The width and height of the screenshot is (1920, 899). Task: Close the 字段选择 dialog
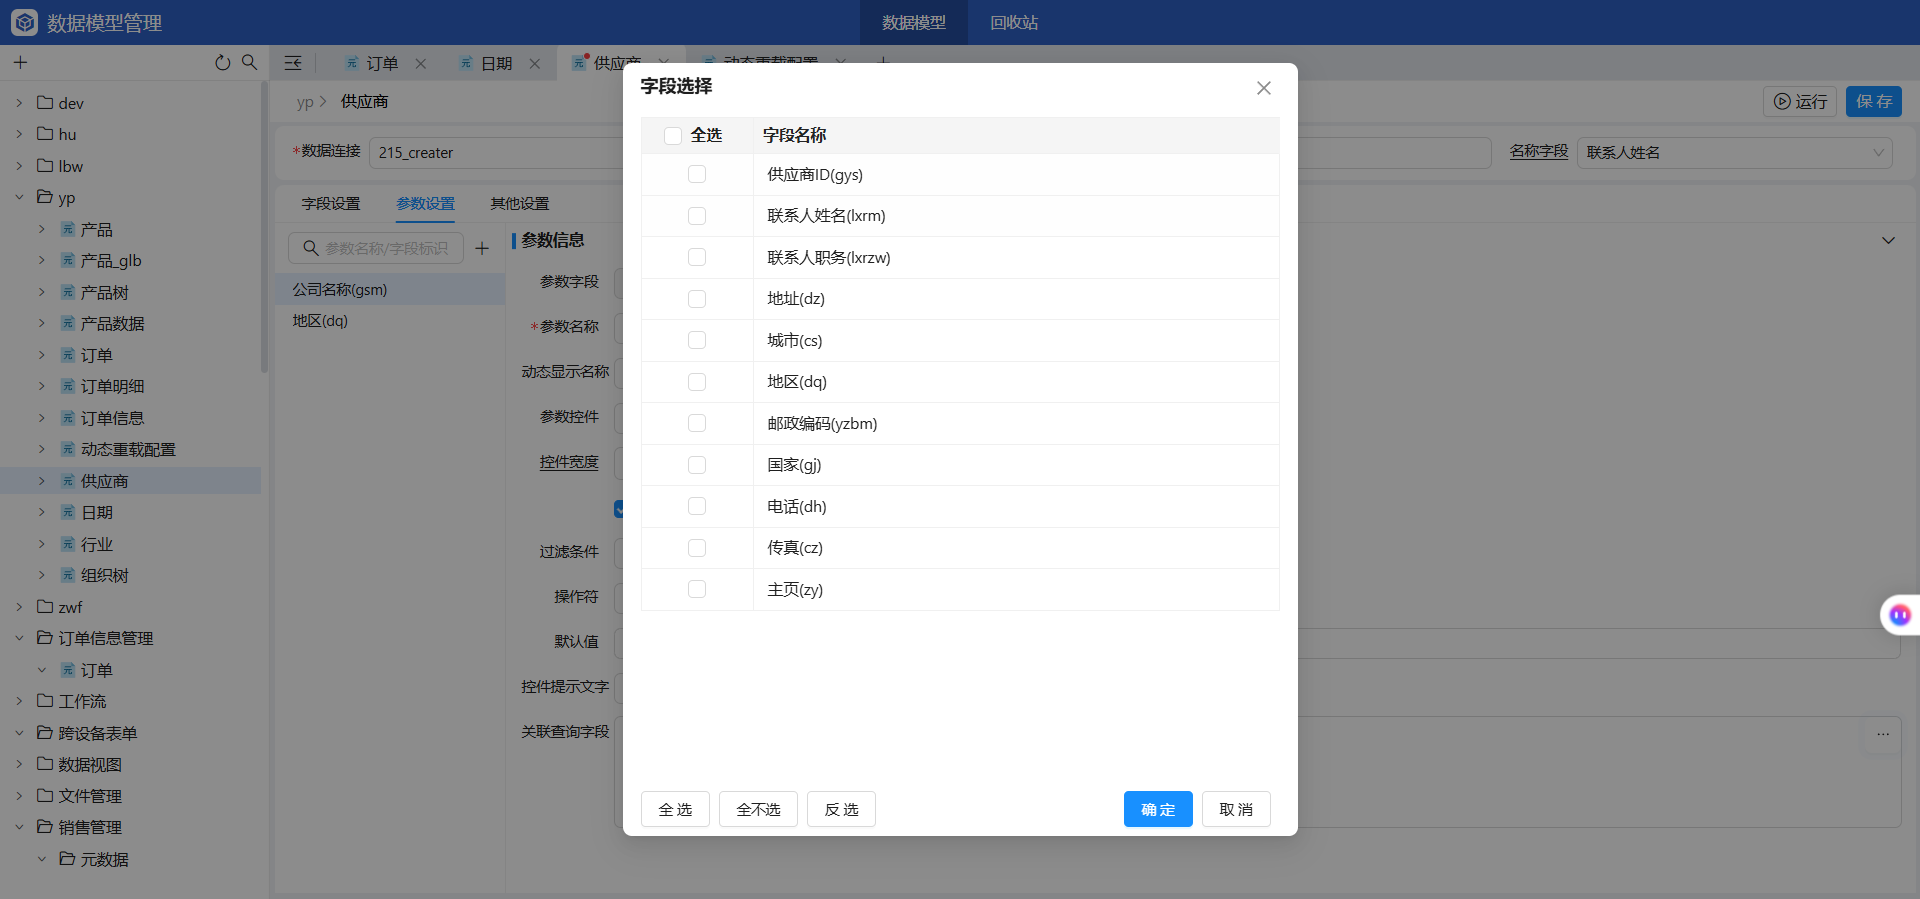(x=1264, y=88)
